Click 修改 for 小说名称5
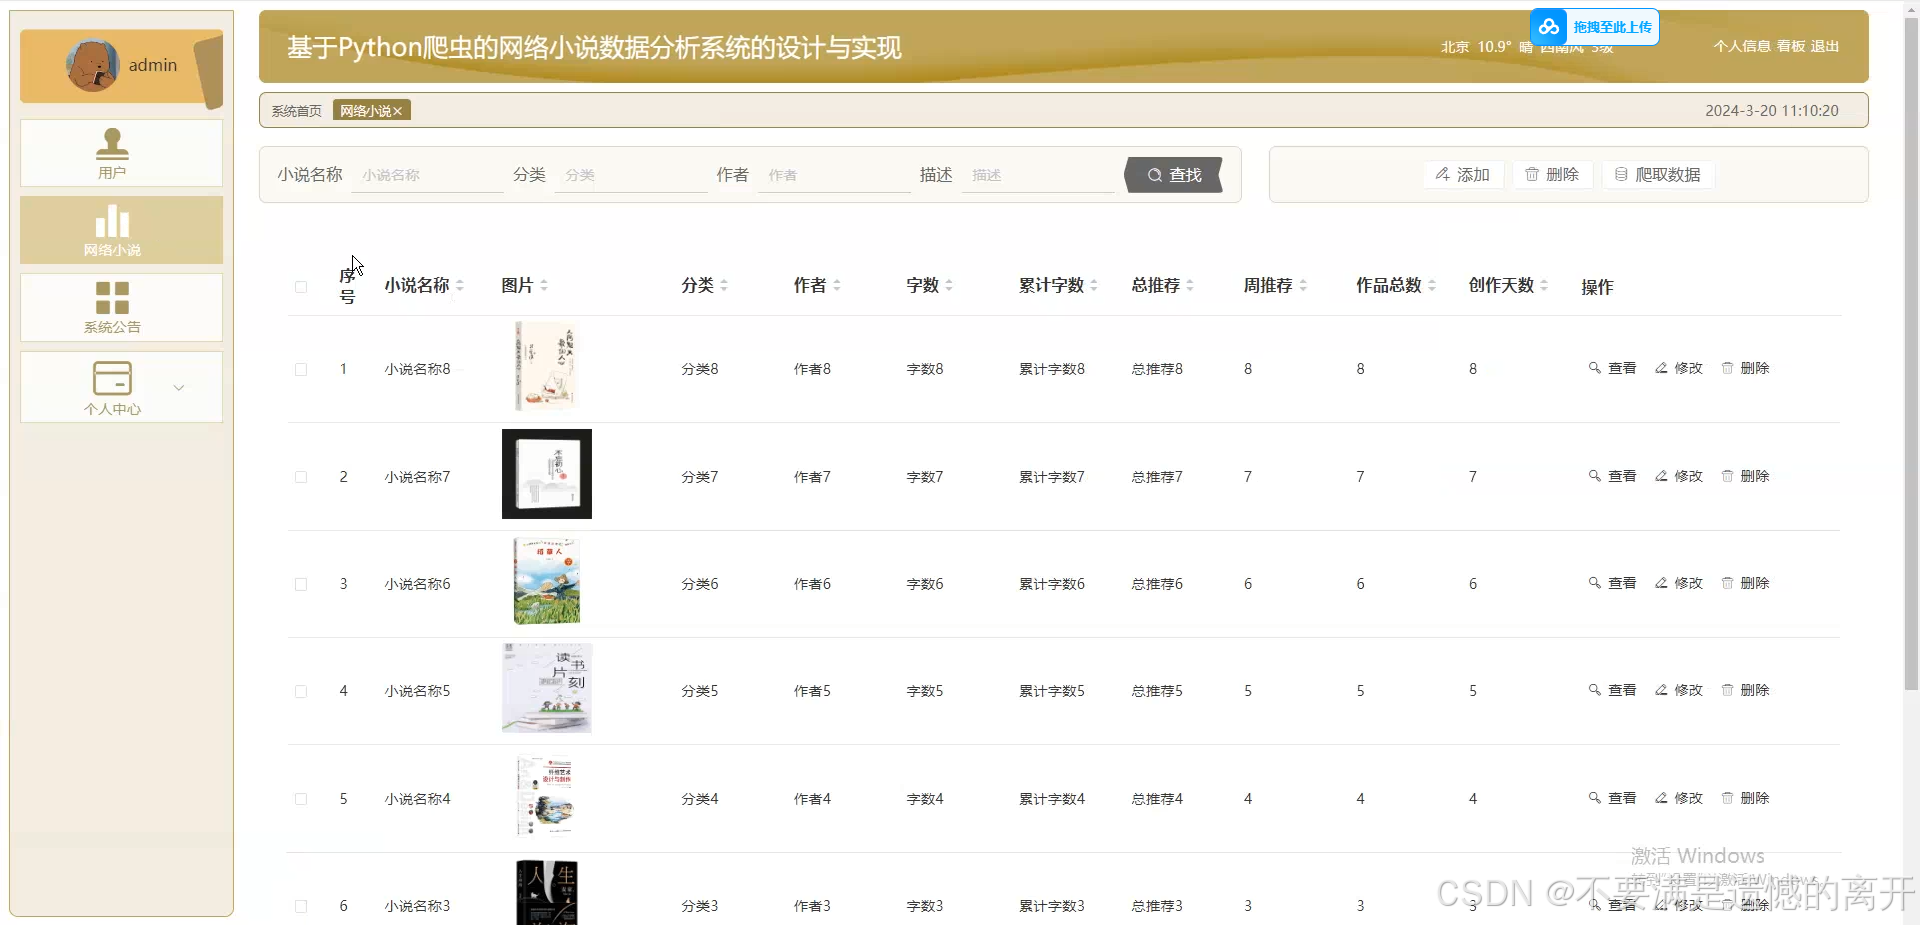This screenshot has width=1920, height=925. point(1679,690)
